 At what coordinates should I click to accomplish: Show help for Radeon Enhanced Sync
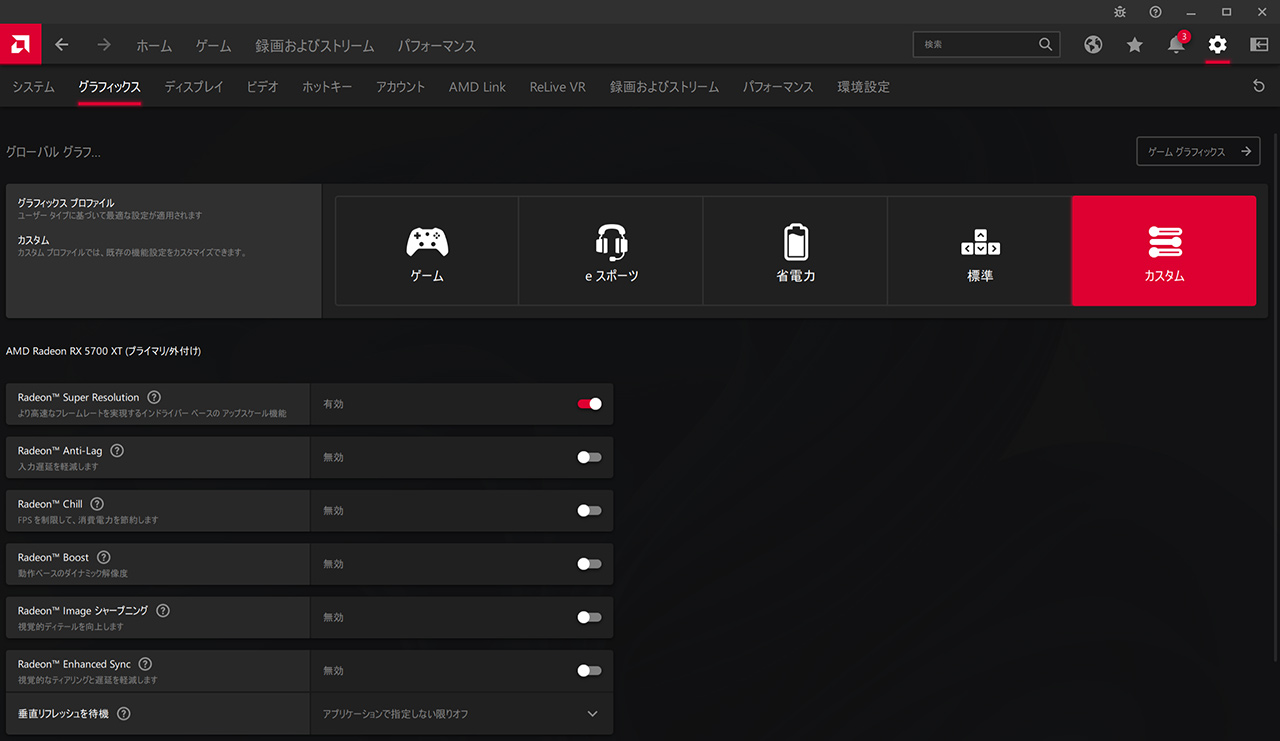pos(145,664)
